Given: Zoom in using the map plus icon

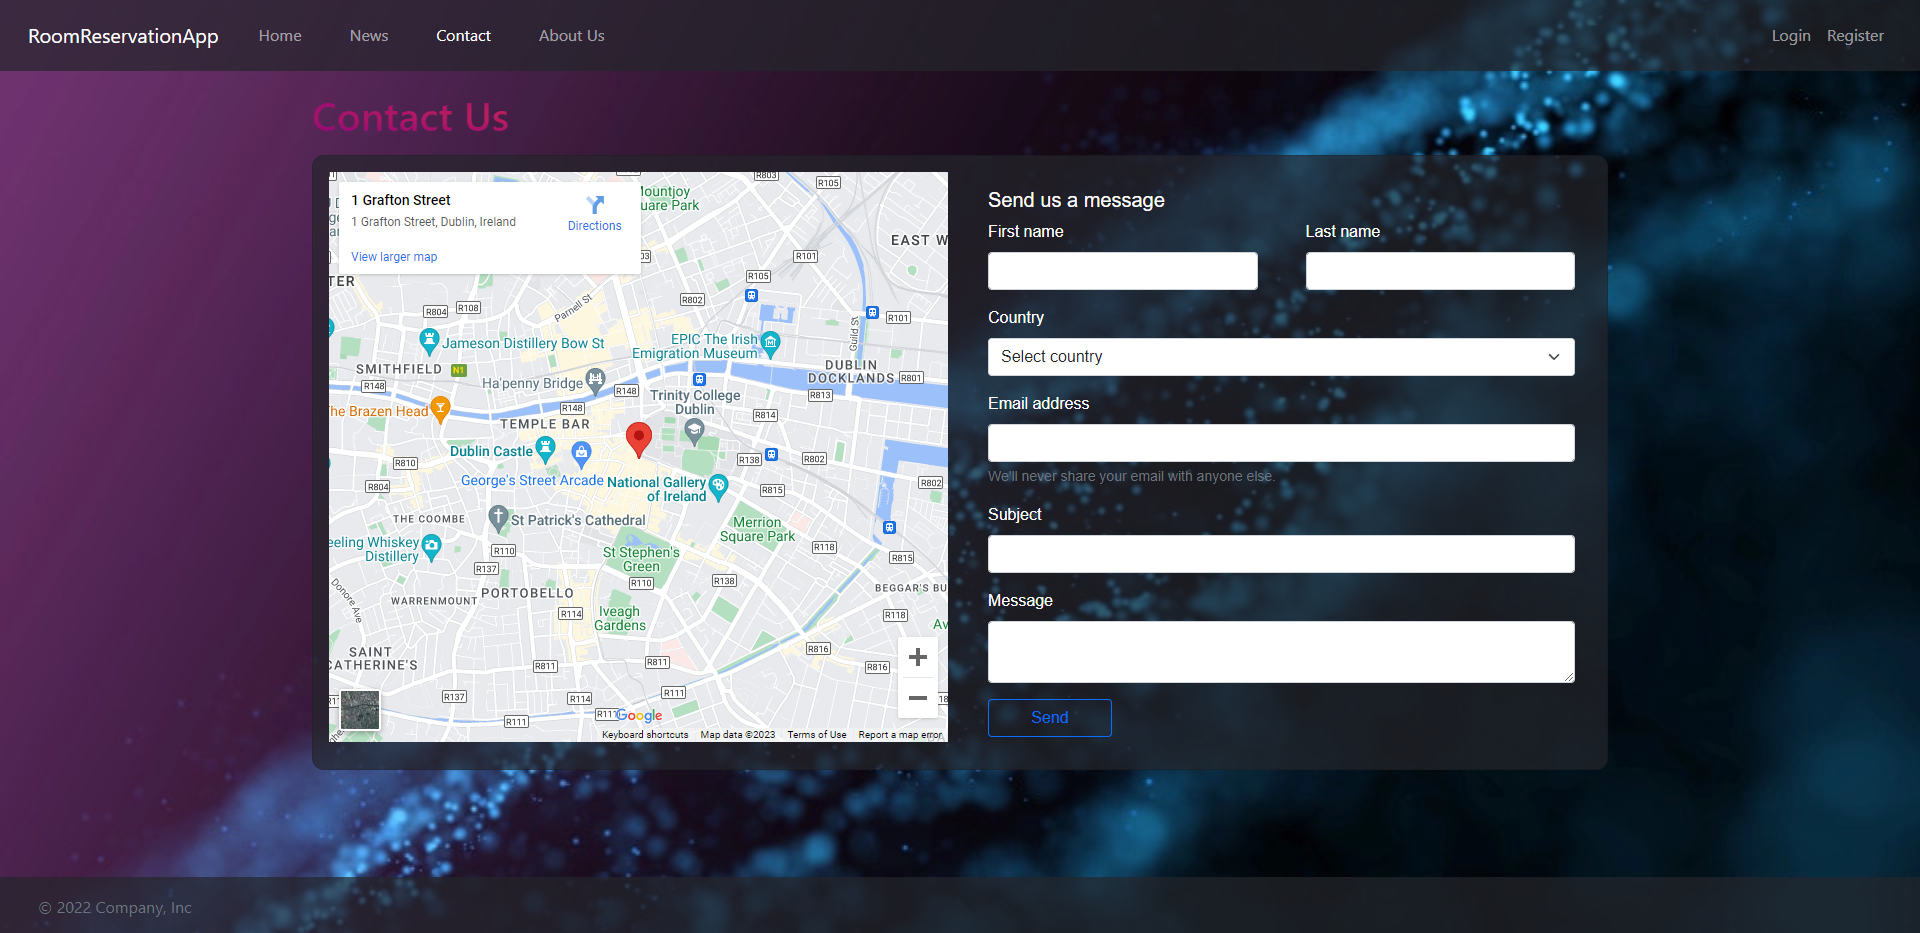Looking at the screenshot, I should tap(917, 656).
